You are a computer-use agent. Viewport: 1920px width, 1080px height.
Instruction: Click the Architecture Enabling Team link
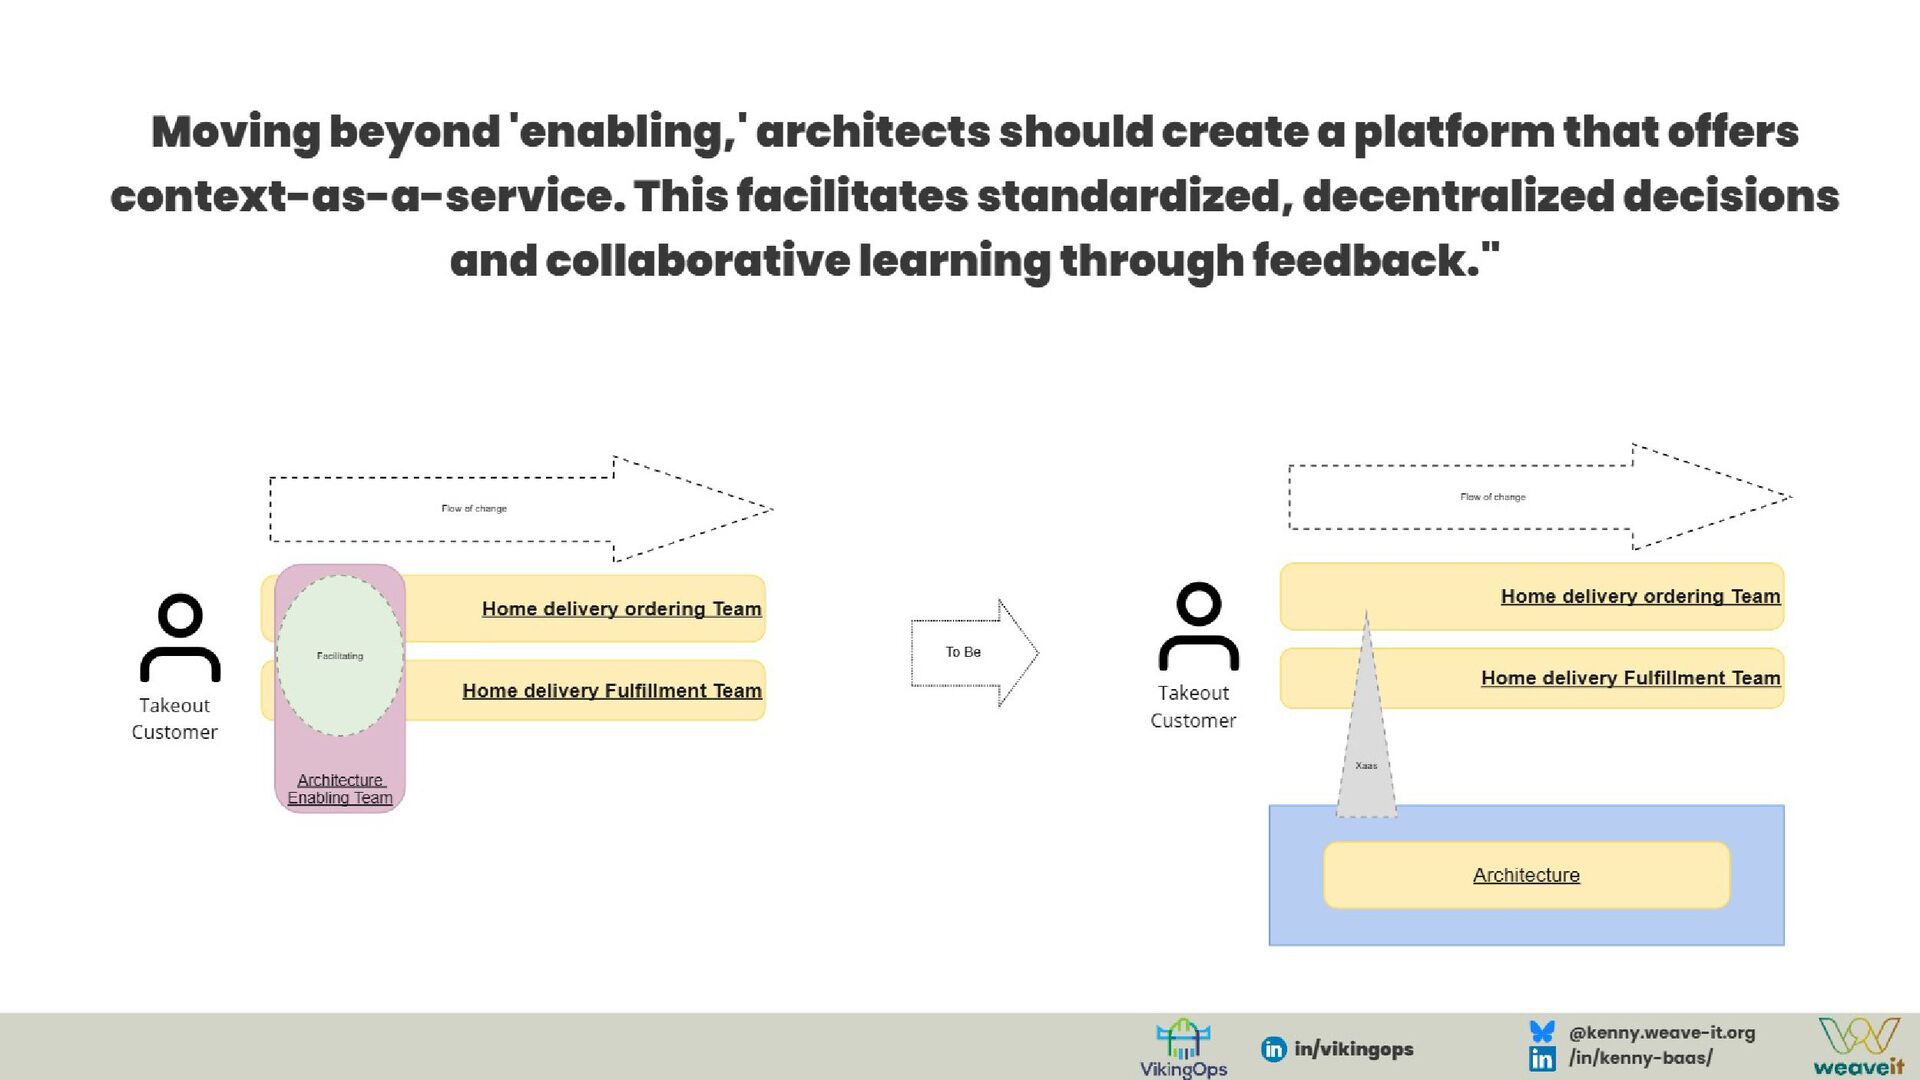(x=340, y=789)
